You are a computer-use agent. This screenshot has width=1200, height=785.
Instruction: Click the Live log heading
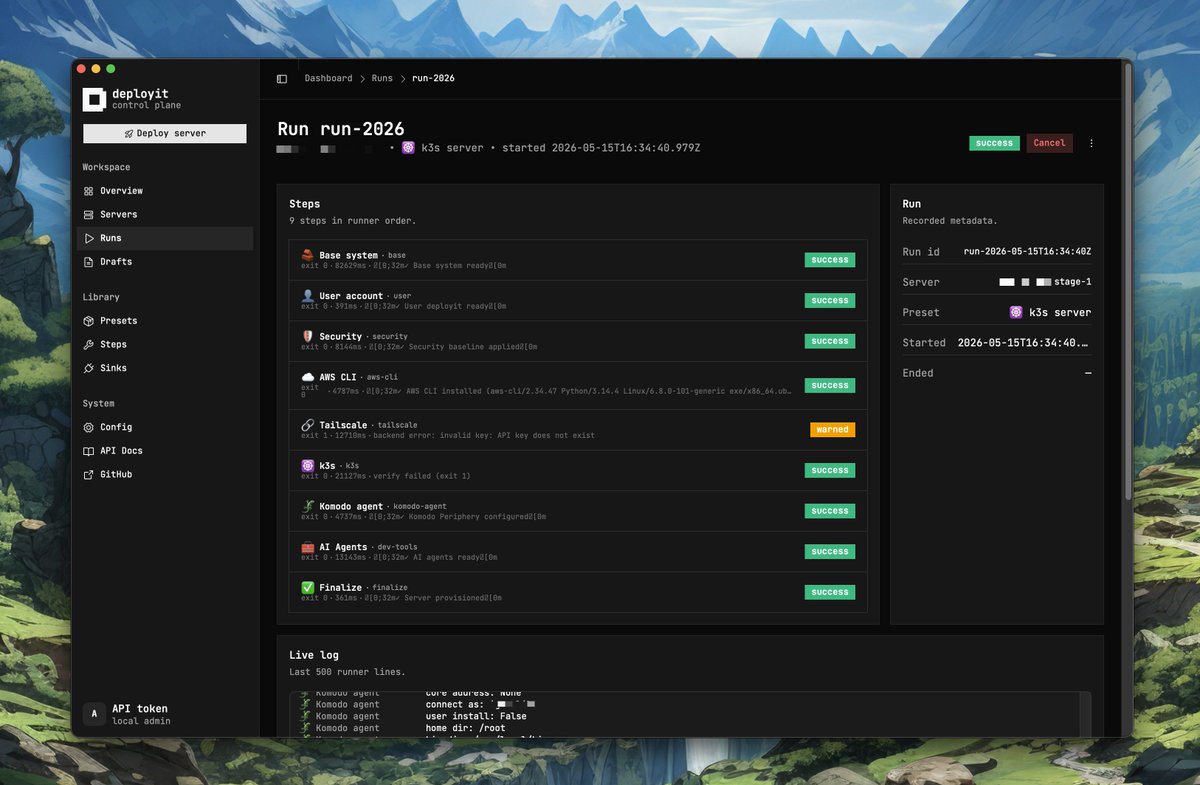coord(314,655)
